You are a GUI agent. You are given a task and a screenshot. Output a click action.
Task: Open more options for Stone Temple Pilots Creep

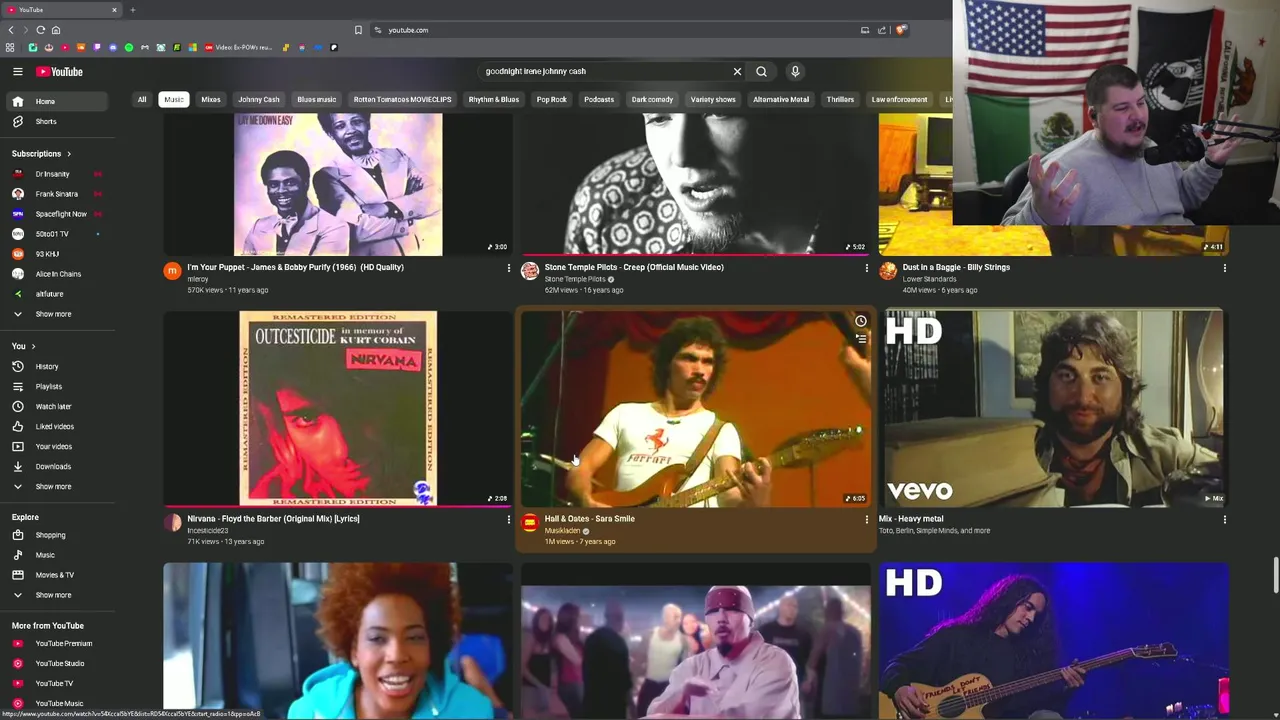coord(866,268)
